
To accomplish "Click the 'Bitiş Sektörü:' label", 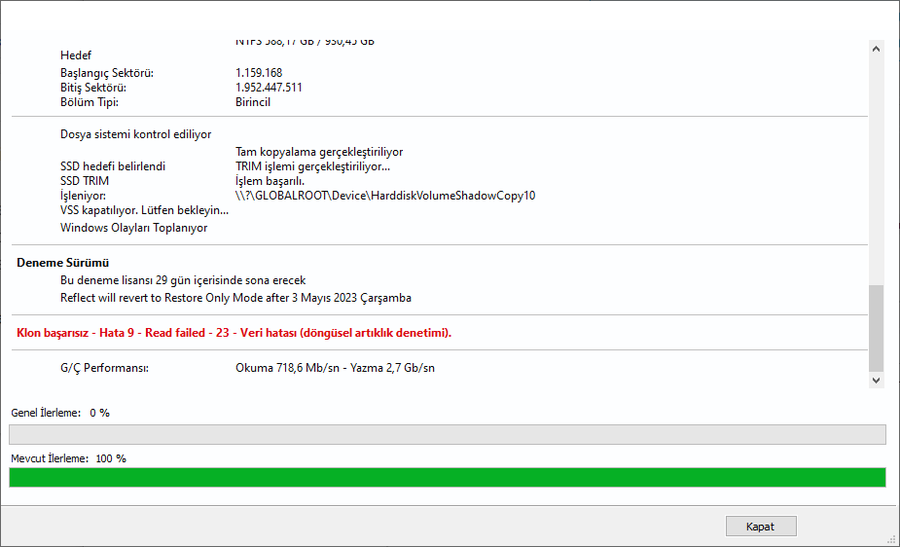I will pos(94,87).
